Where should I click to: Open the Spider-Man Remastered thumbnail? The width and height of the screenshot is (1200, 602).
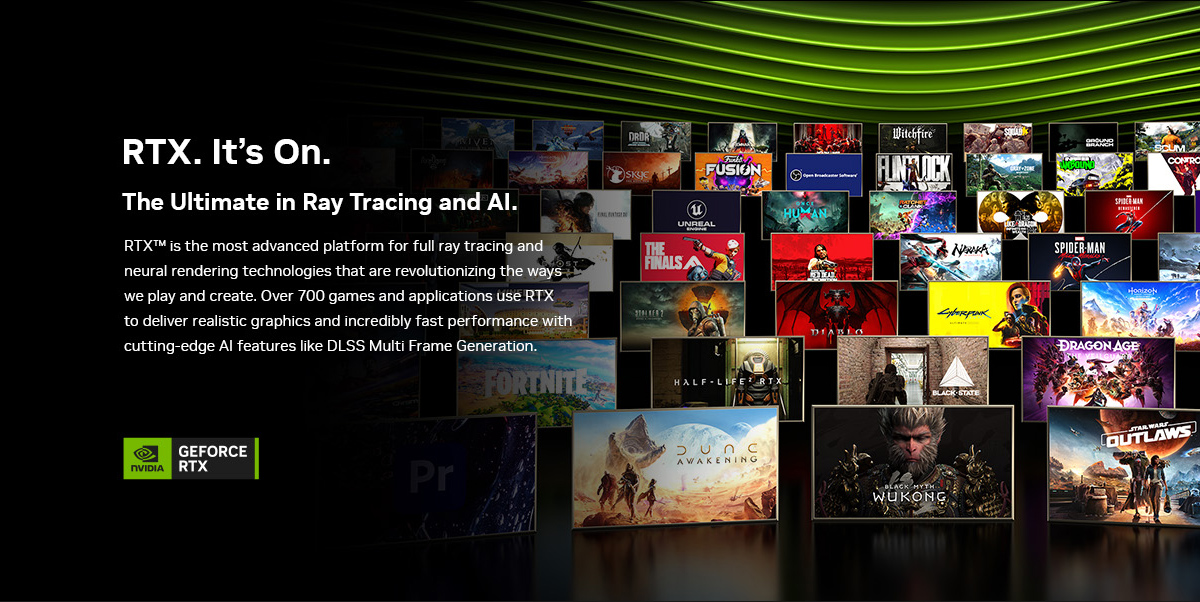tap(1128, 213)
